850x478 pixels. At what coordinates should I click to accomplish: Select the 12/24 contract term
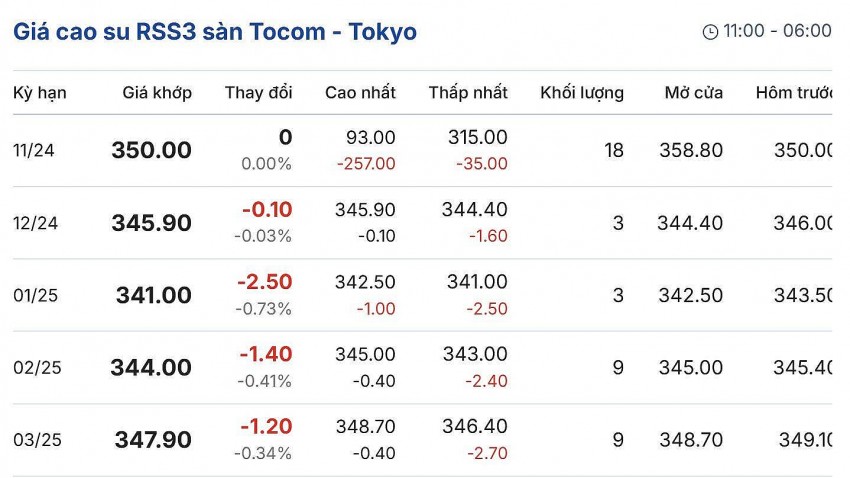pos(35,223)
